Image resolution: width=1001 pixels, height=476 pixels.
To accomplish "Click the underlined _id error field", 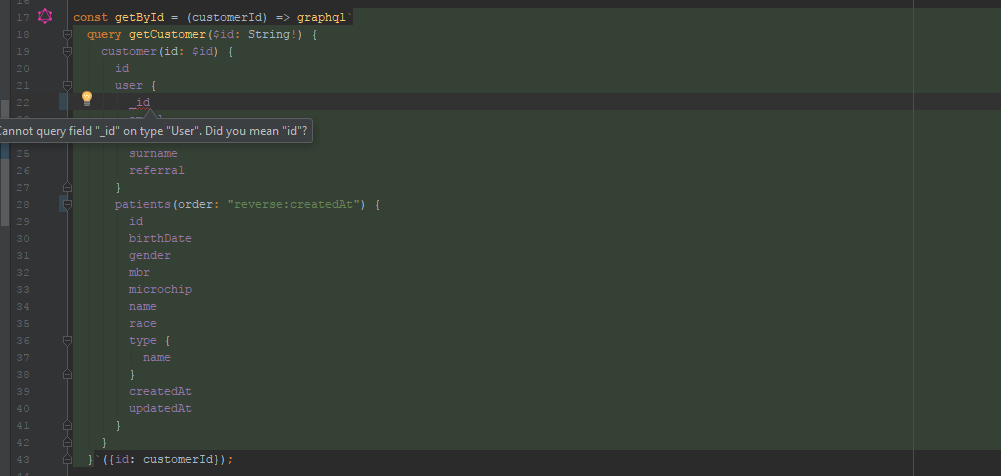I will pos(143,102).
